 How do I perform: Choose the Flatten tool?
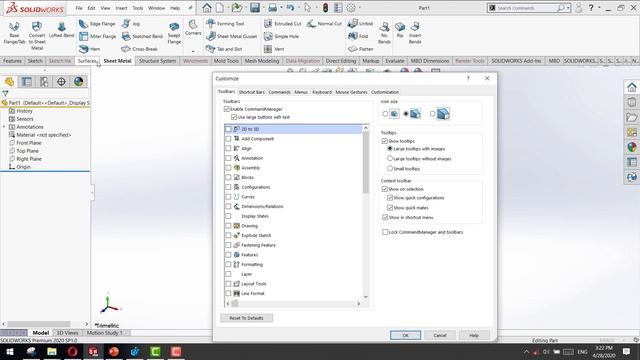pyautogui.click(x=360, y=49)
